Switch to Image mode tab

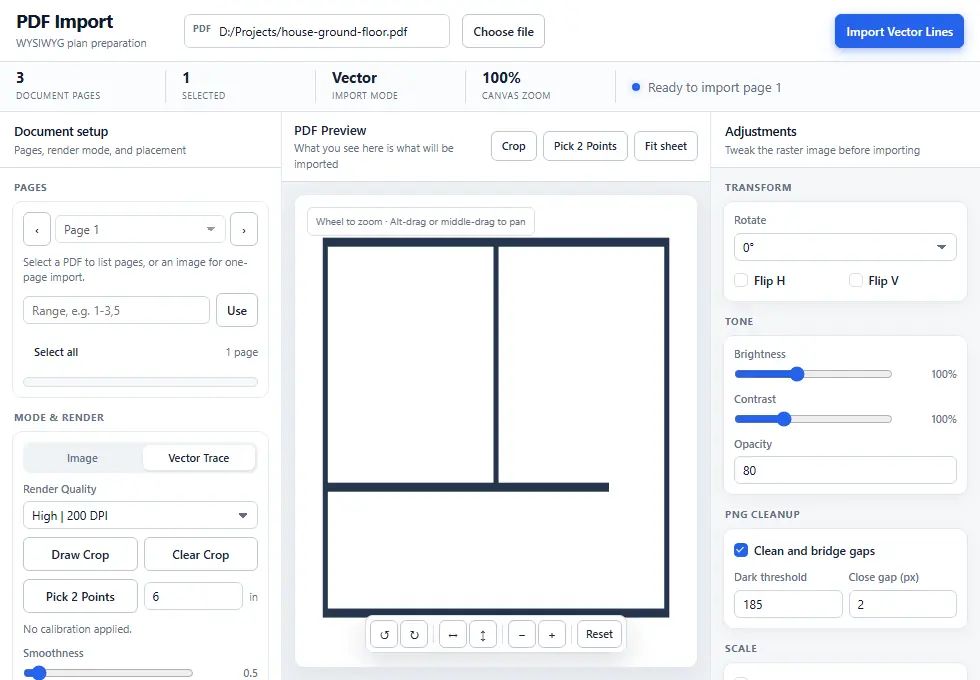coord(82,458)
